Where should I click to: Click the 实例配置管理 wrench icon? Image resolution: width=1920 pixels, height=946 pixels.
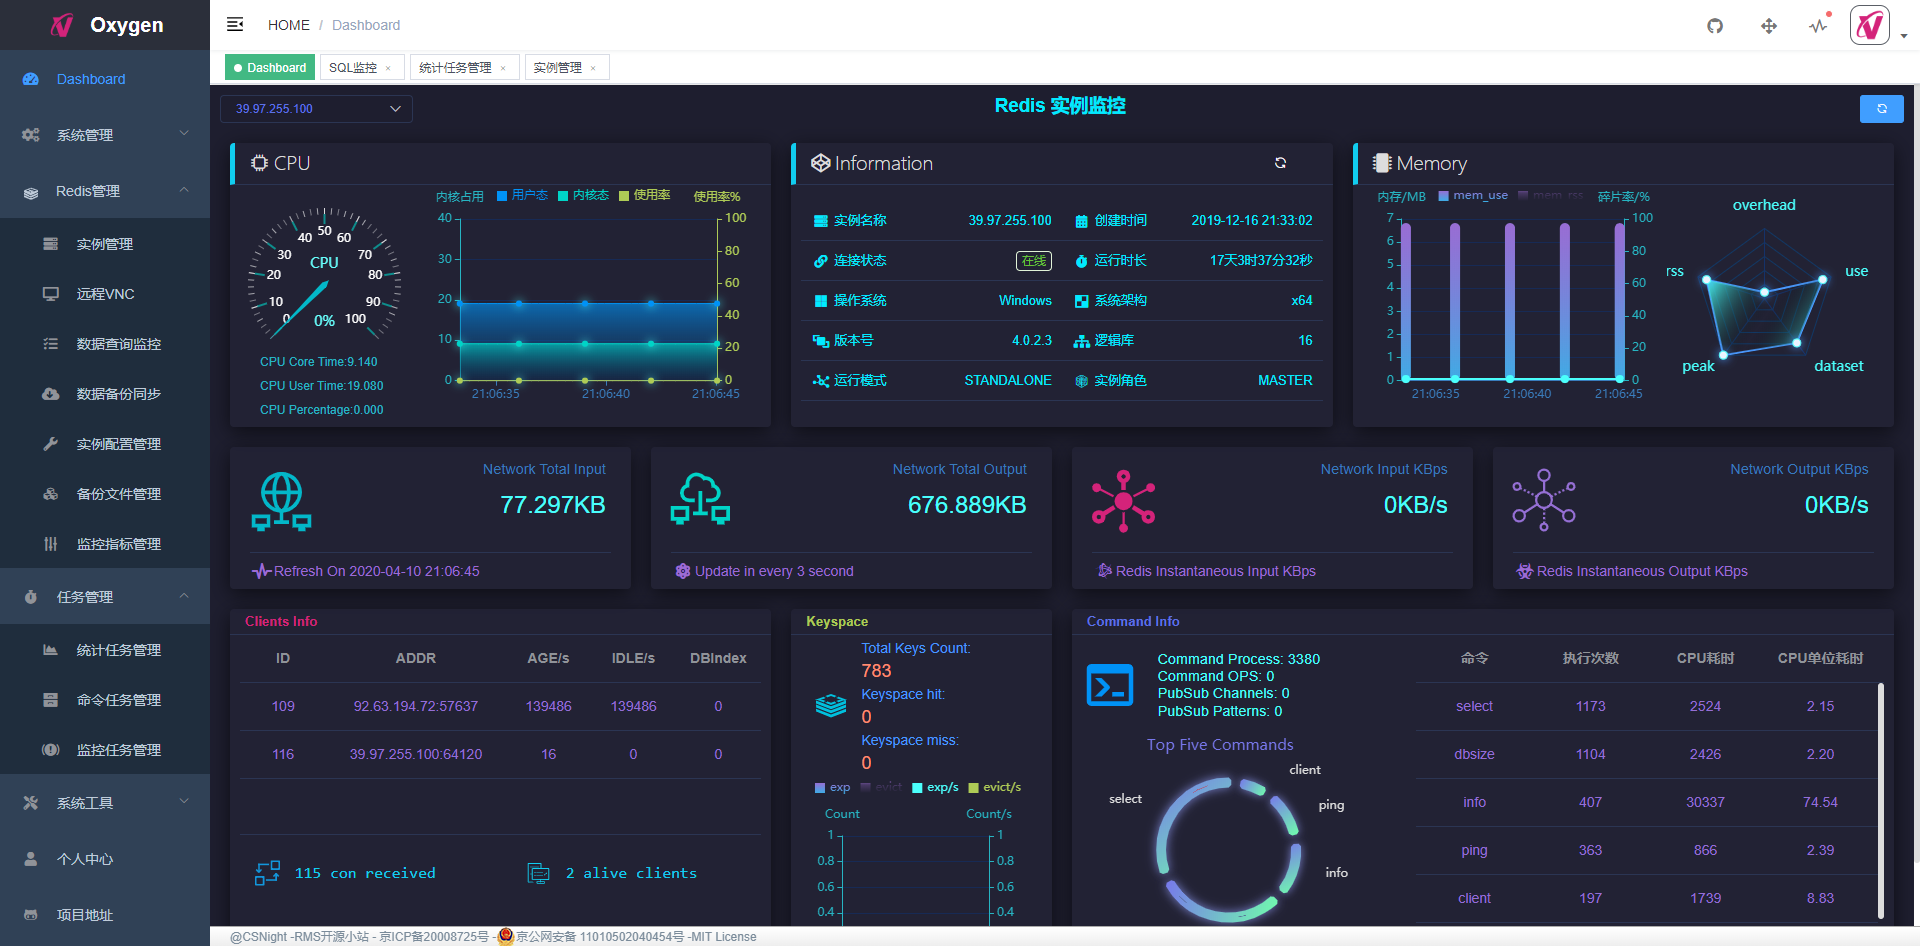tap(51, 444)
